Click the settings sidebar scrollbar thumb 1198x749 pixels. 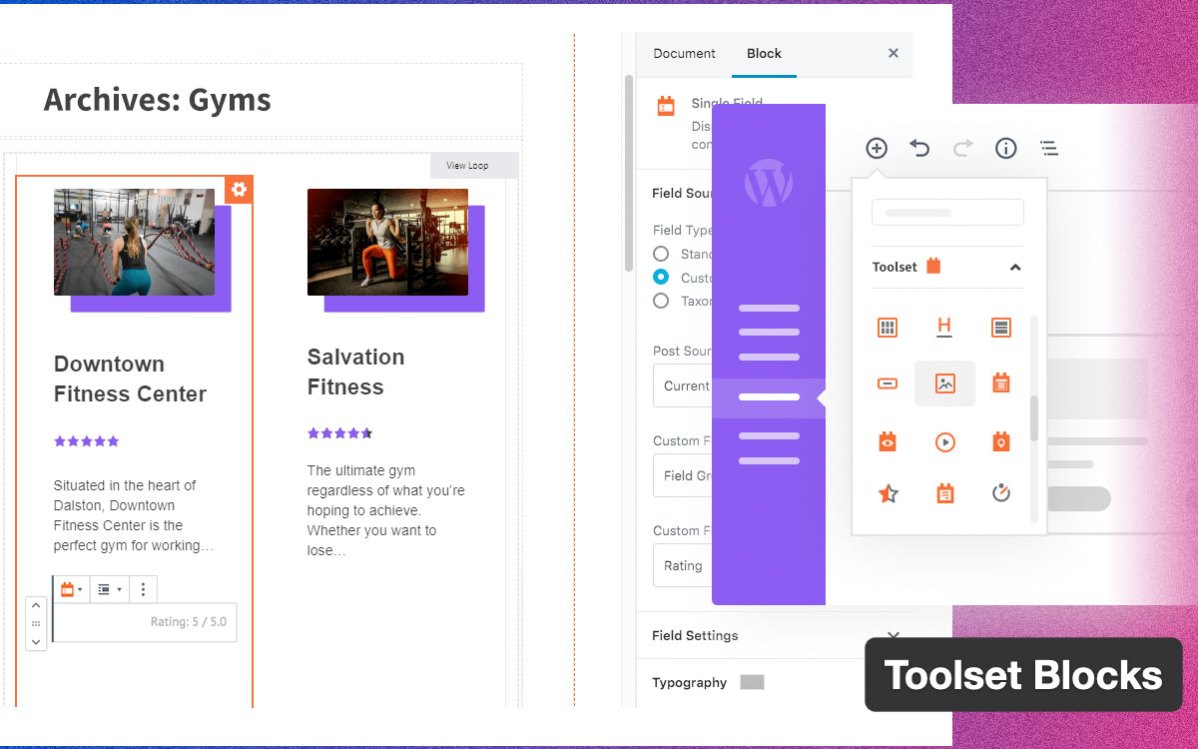pos(629,173)
